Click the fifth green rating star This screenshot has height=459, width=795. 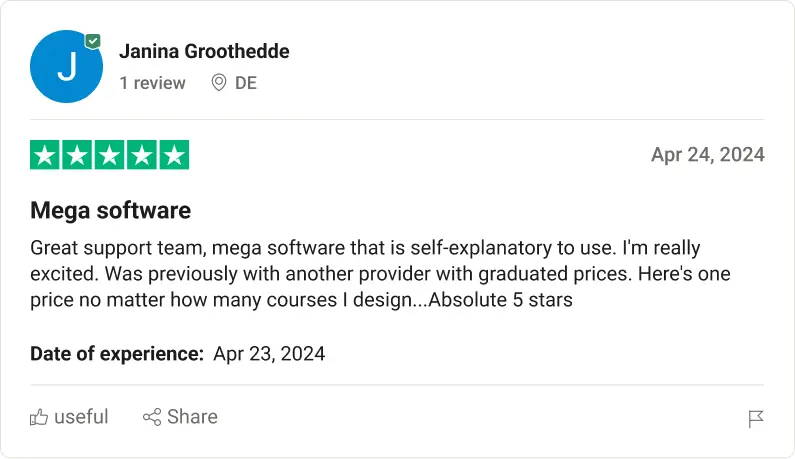tap(174, 155)
